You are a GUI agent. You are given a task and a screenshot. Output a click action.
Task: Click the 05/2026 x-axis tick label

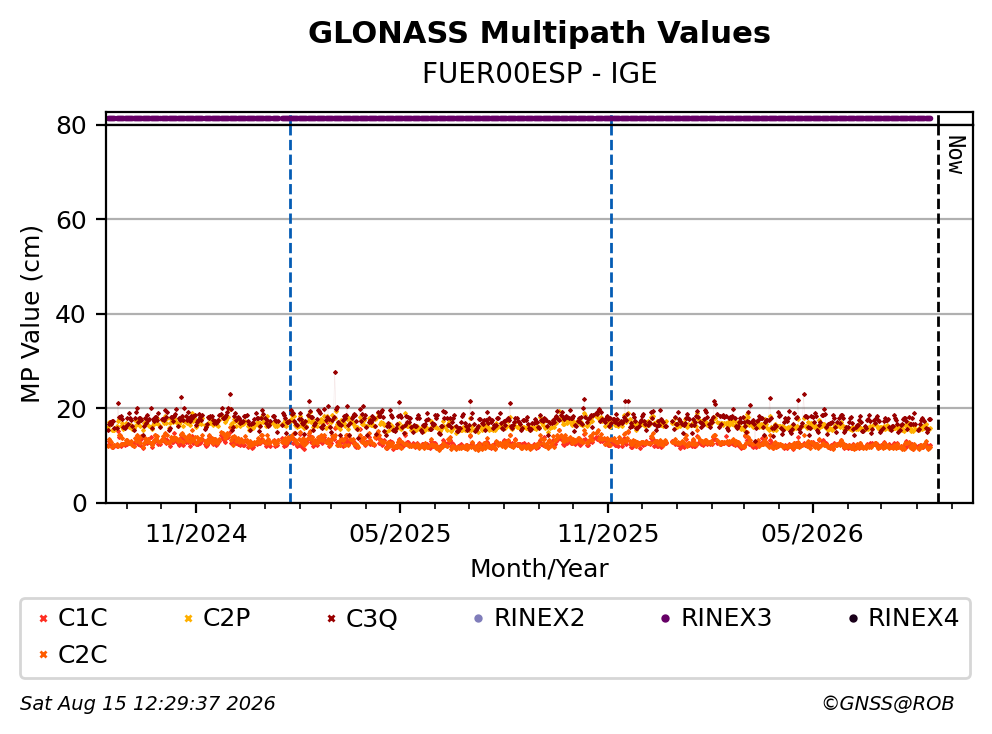click(812, 534)
